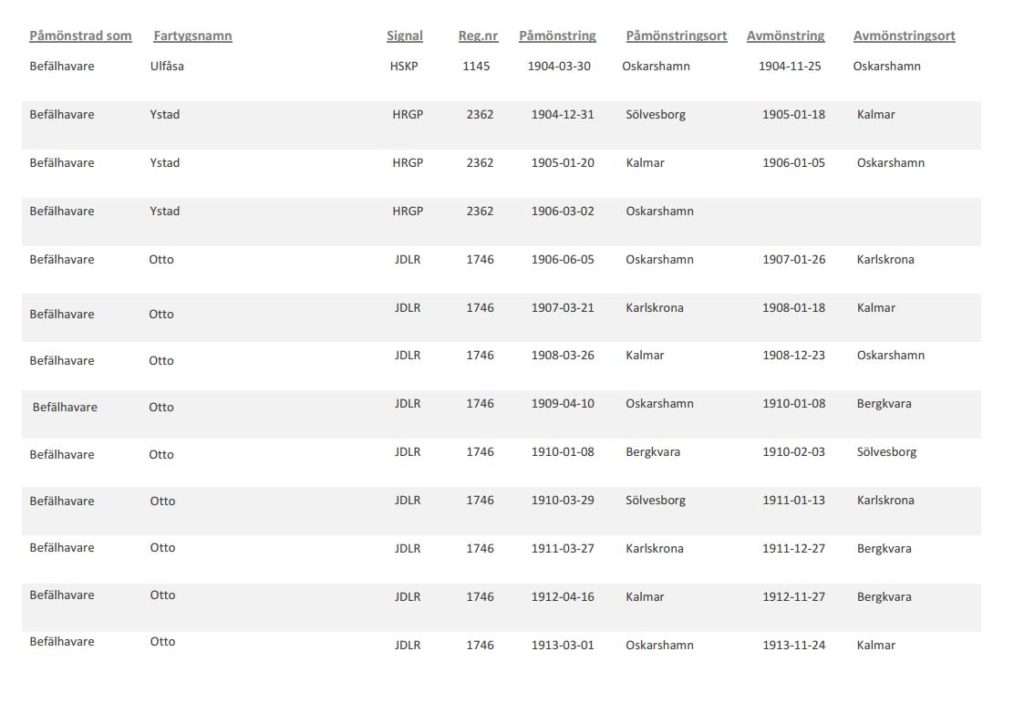Viewport: 1024px width, 724px height.
Task: Click the date 1904-12-31
Action: click(x=563, y=114)
